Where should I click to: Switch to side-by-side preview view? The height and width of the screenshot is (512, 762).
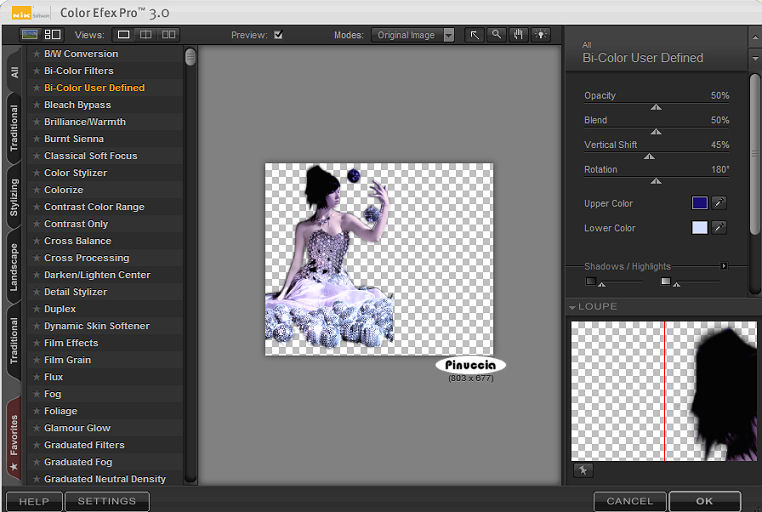point(168,35)
